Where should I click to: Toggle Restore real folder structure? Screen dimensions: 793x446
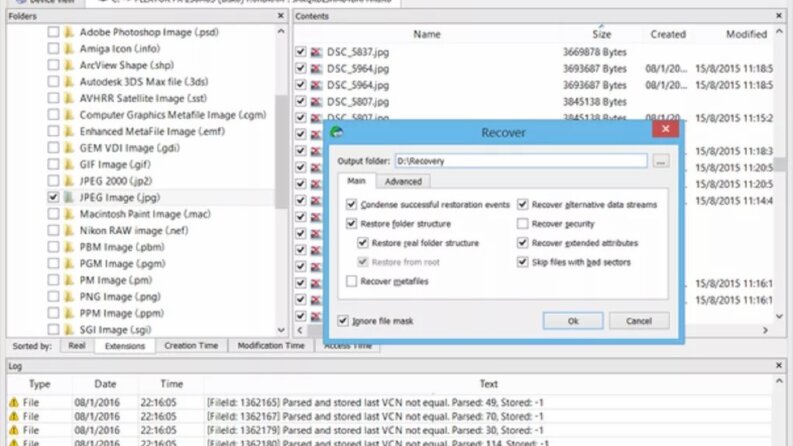click(x=363, y=243)
